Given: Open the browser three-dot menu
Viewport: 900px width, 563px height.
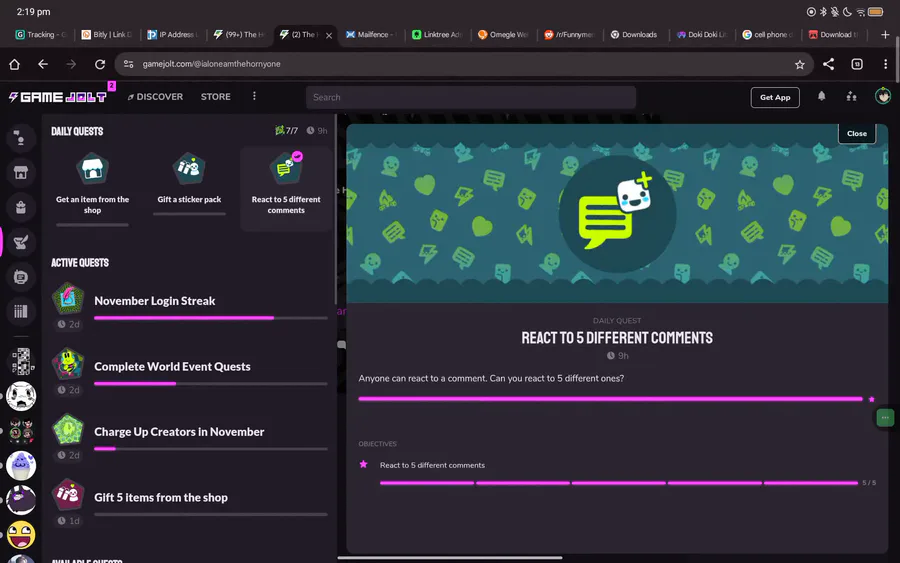Looking at the screenshot, I should coord(886,64).
